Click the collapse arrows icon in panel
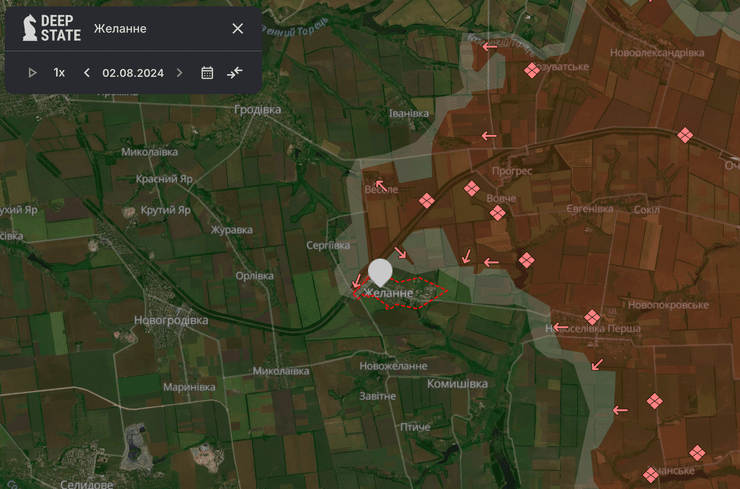 235,72
